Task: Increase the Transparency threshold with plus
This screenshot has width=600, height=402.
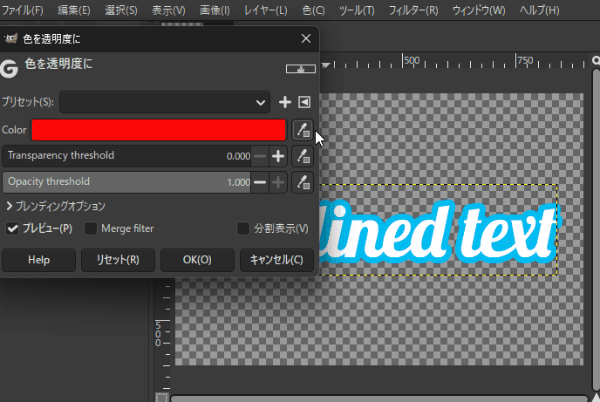Action: tap(278, 156)
